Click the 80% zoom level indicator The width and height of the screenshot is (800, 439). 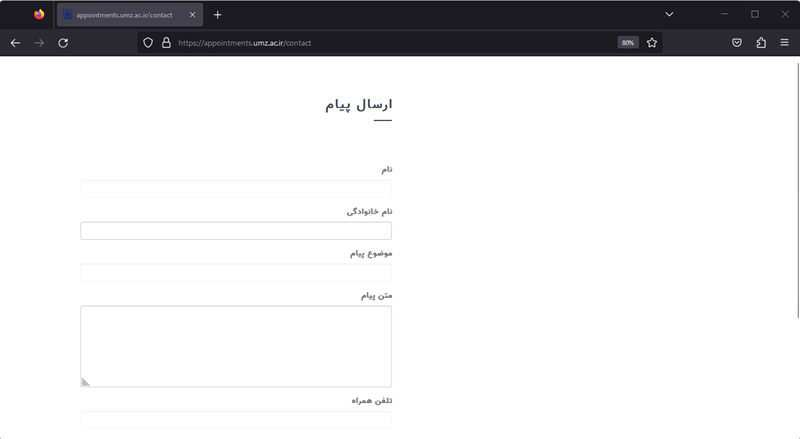click(628, 43)
